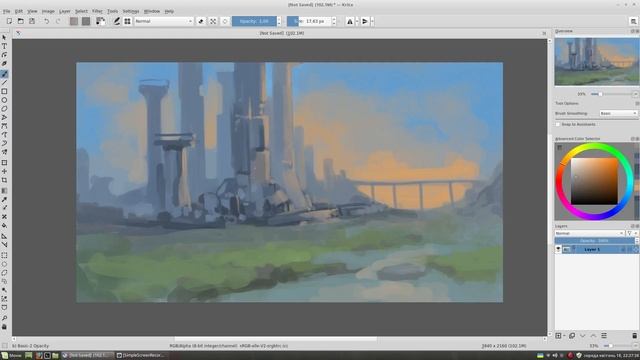Image resolution: width=640 pixels, height=360 pixels.
Task: Select the Line tool
Action: (x=4, y=82)
